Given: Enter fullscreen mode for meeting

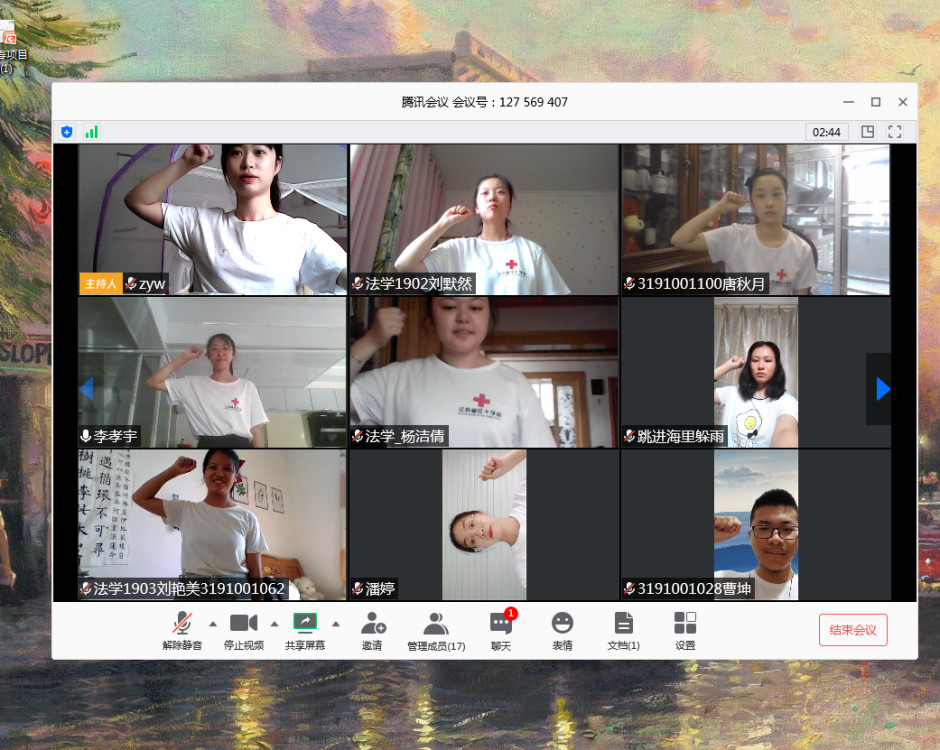Looking at the screenshot, I should pos(895,132).
